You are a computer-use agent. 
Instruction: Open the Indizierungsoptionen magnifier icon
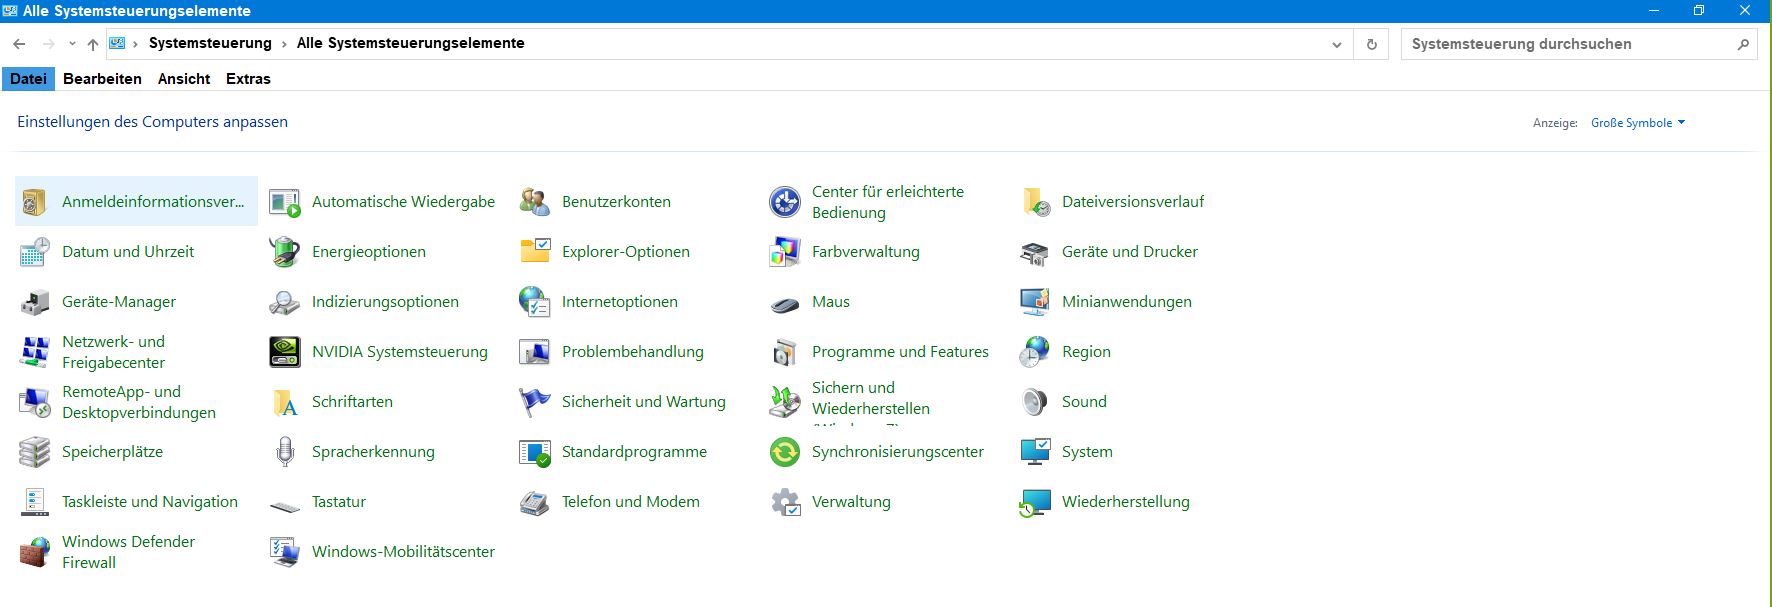click(284, 302)
